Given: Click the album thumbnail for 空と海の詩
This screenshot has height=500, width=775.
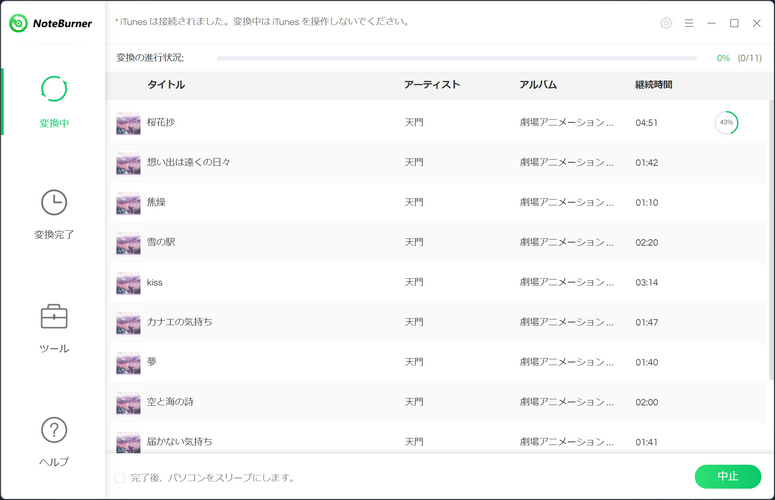Looking at the screenshot, I should (129, 403).
